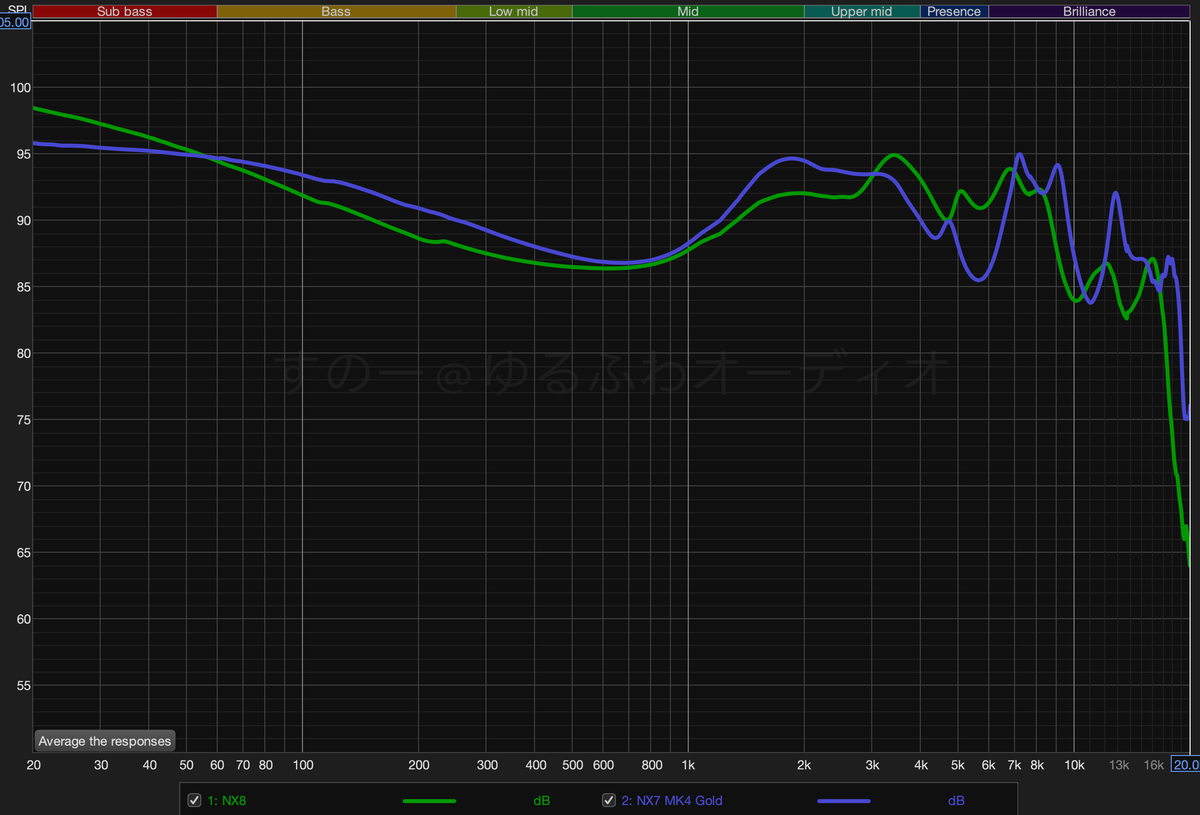The height and width of the screenshot is (815, 1200).
Task: Click the 85 dB SPL axis label
Action: point(22,288)
